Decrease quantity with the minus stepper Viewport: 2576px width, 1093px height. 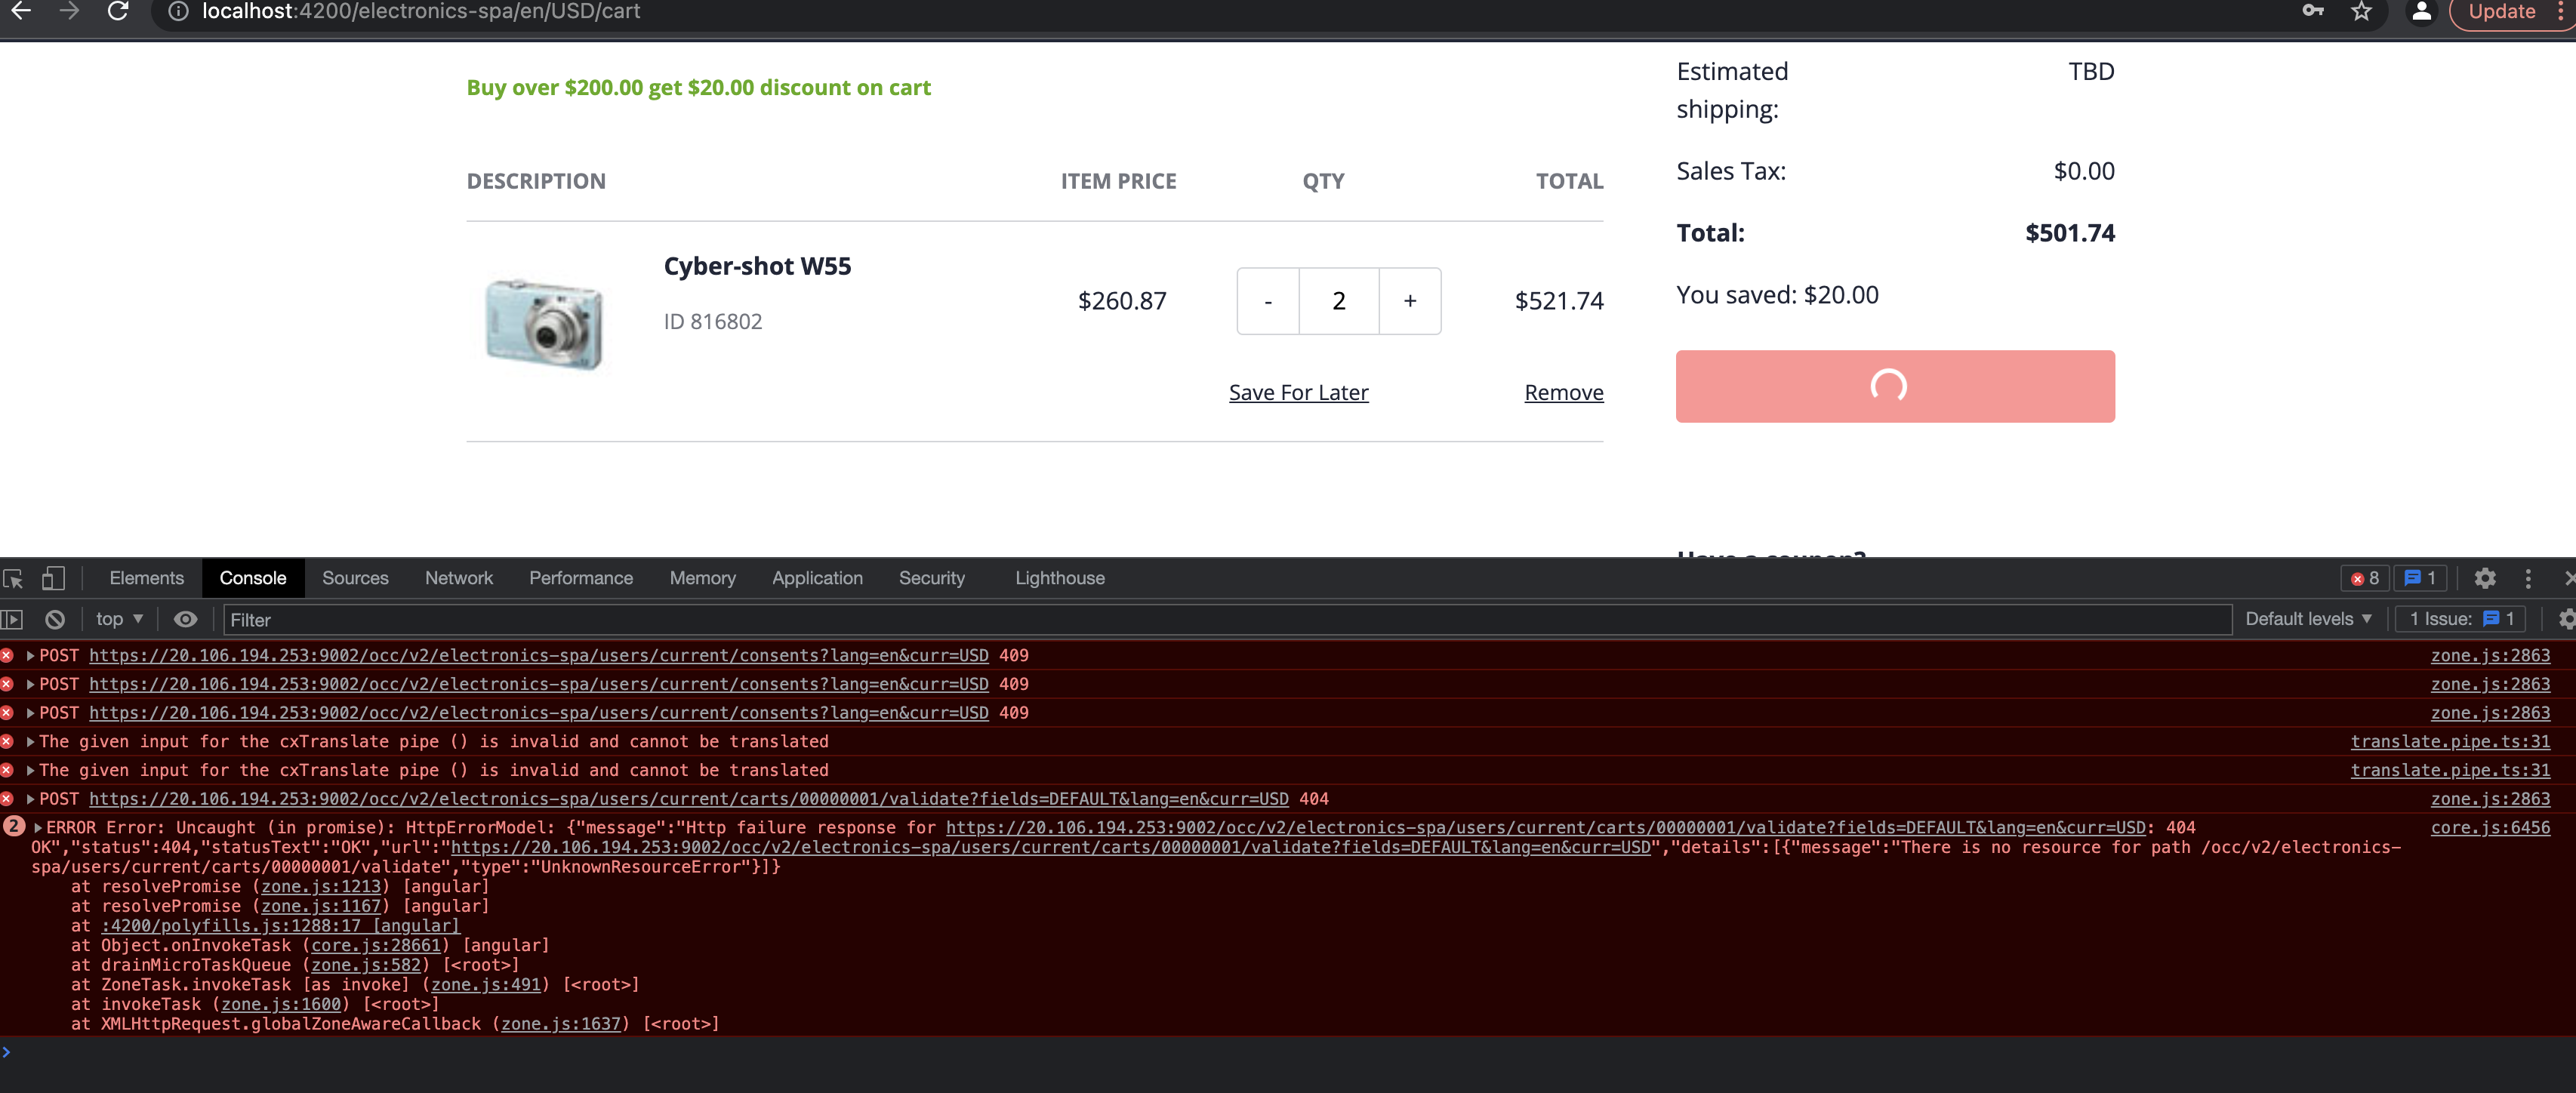(1267, 301)
